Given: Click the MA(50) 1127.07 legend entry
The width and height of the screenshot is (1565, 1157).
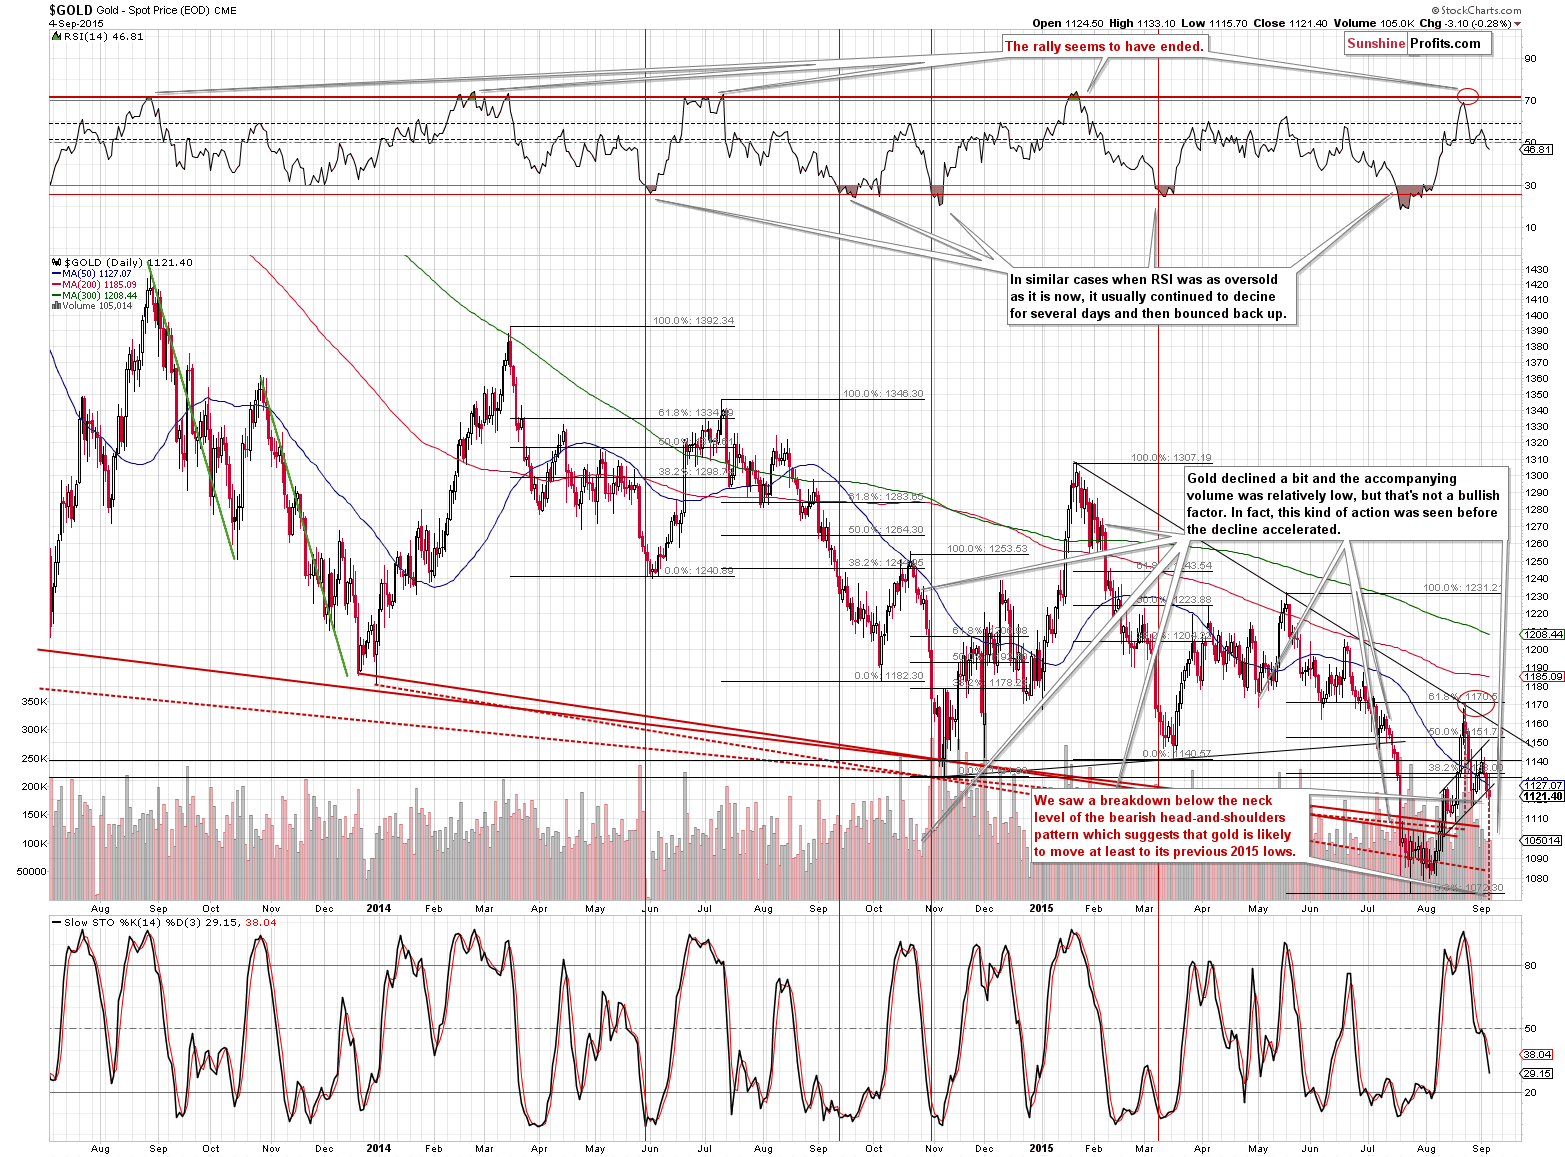Looking at the screenshot, I should click(91, 273).
